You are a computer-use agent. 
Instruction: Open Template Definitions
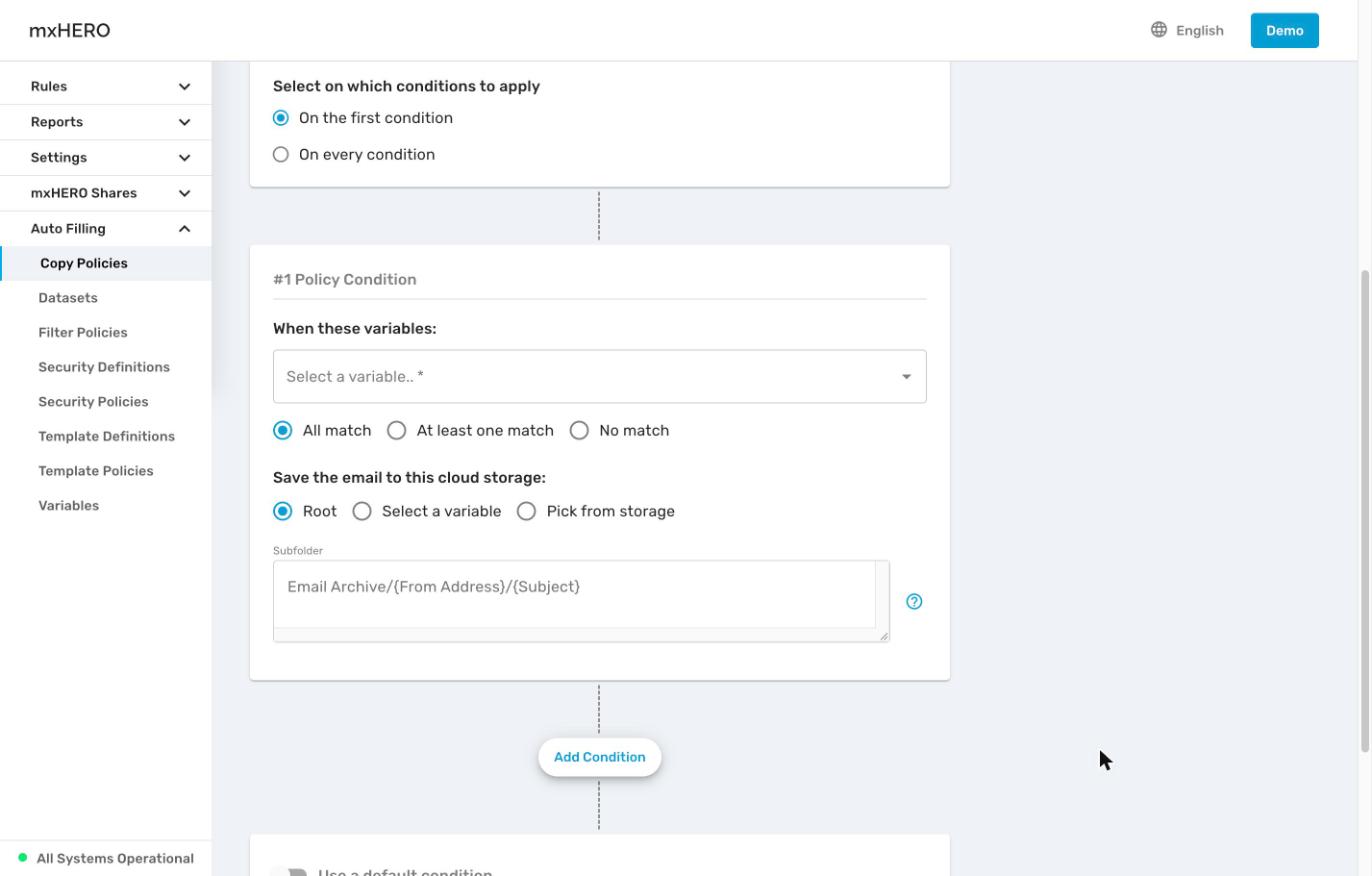coord(106,436)
